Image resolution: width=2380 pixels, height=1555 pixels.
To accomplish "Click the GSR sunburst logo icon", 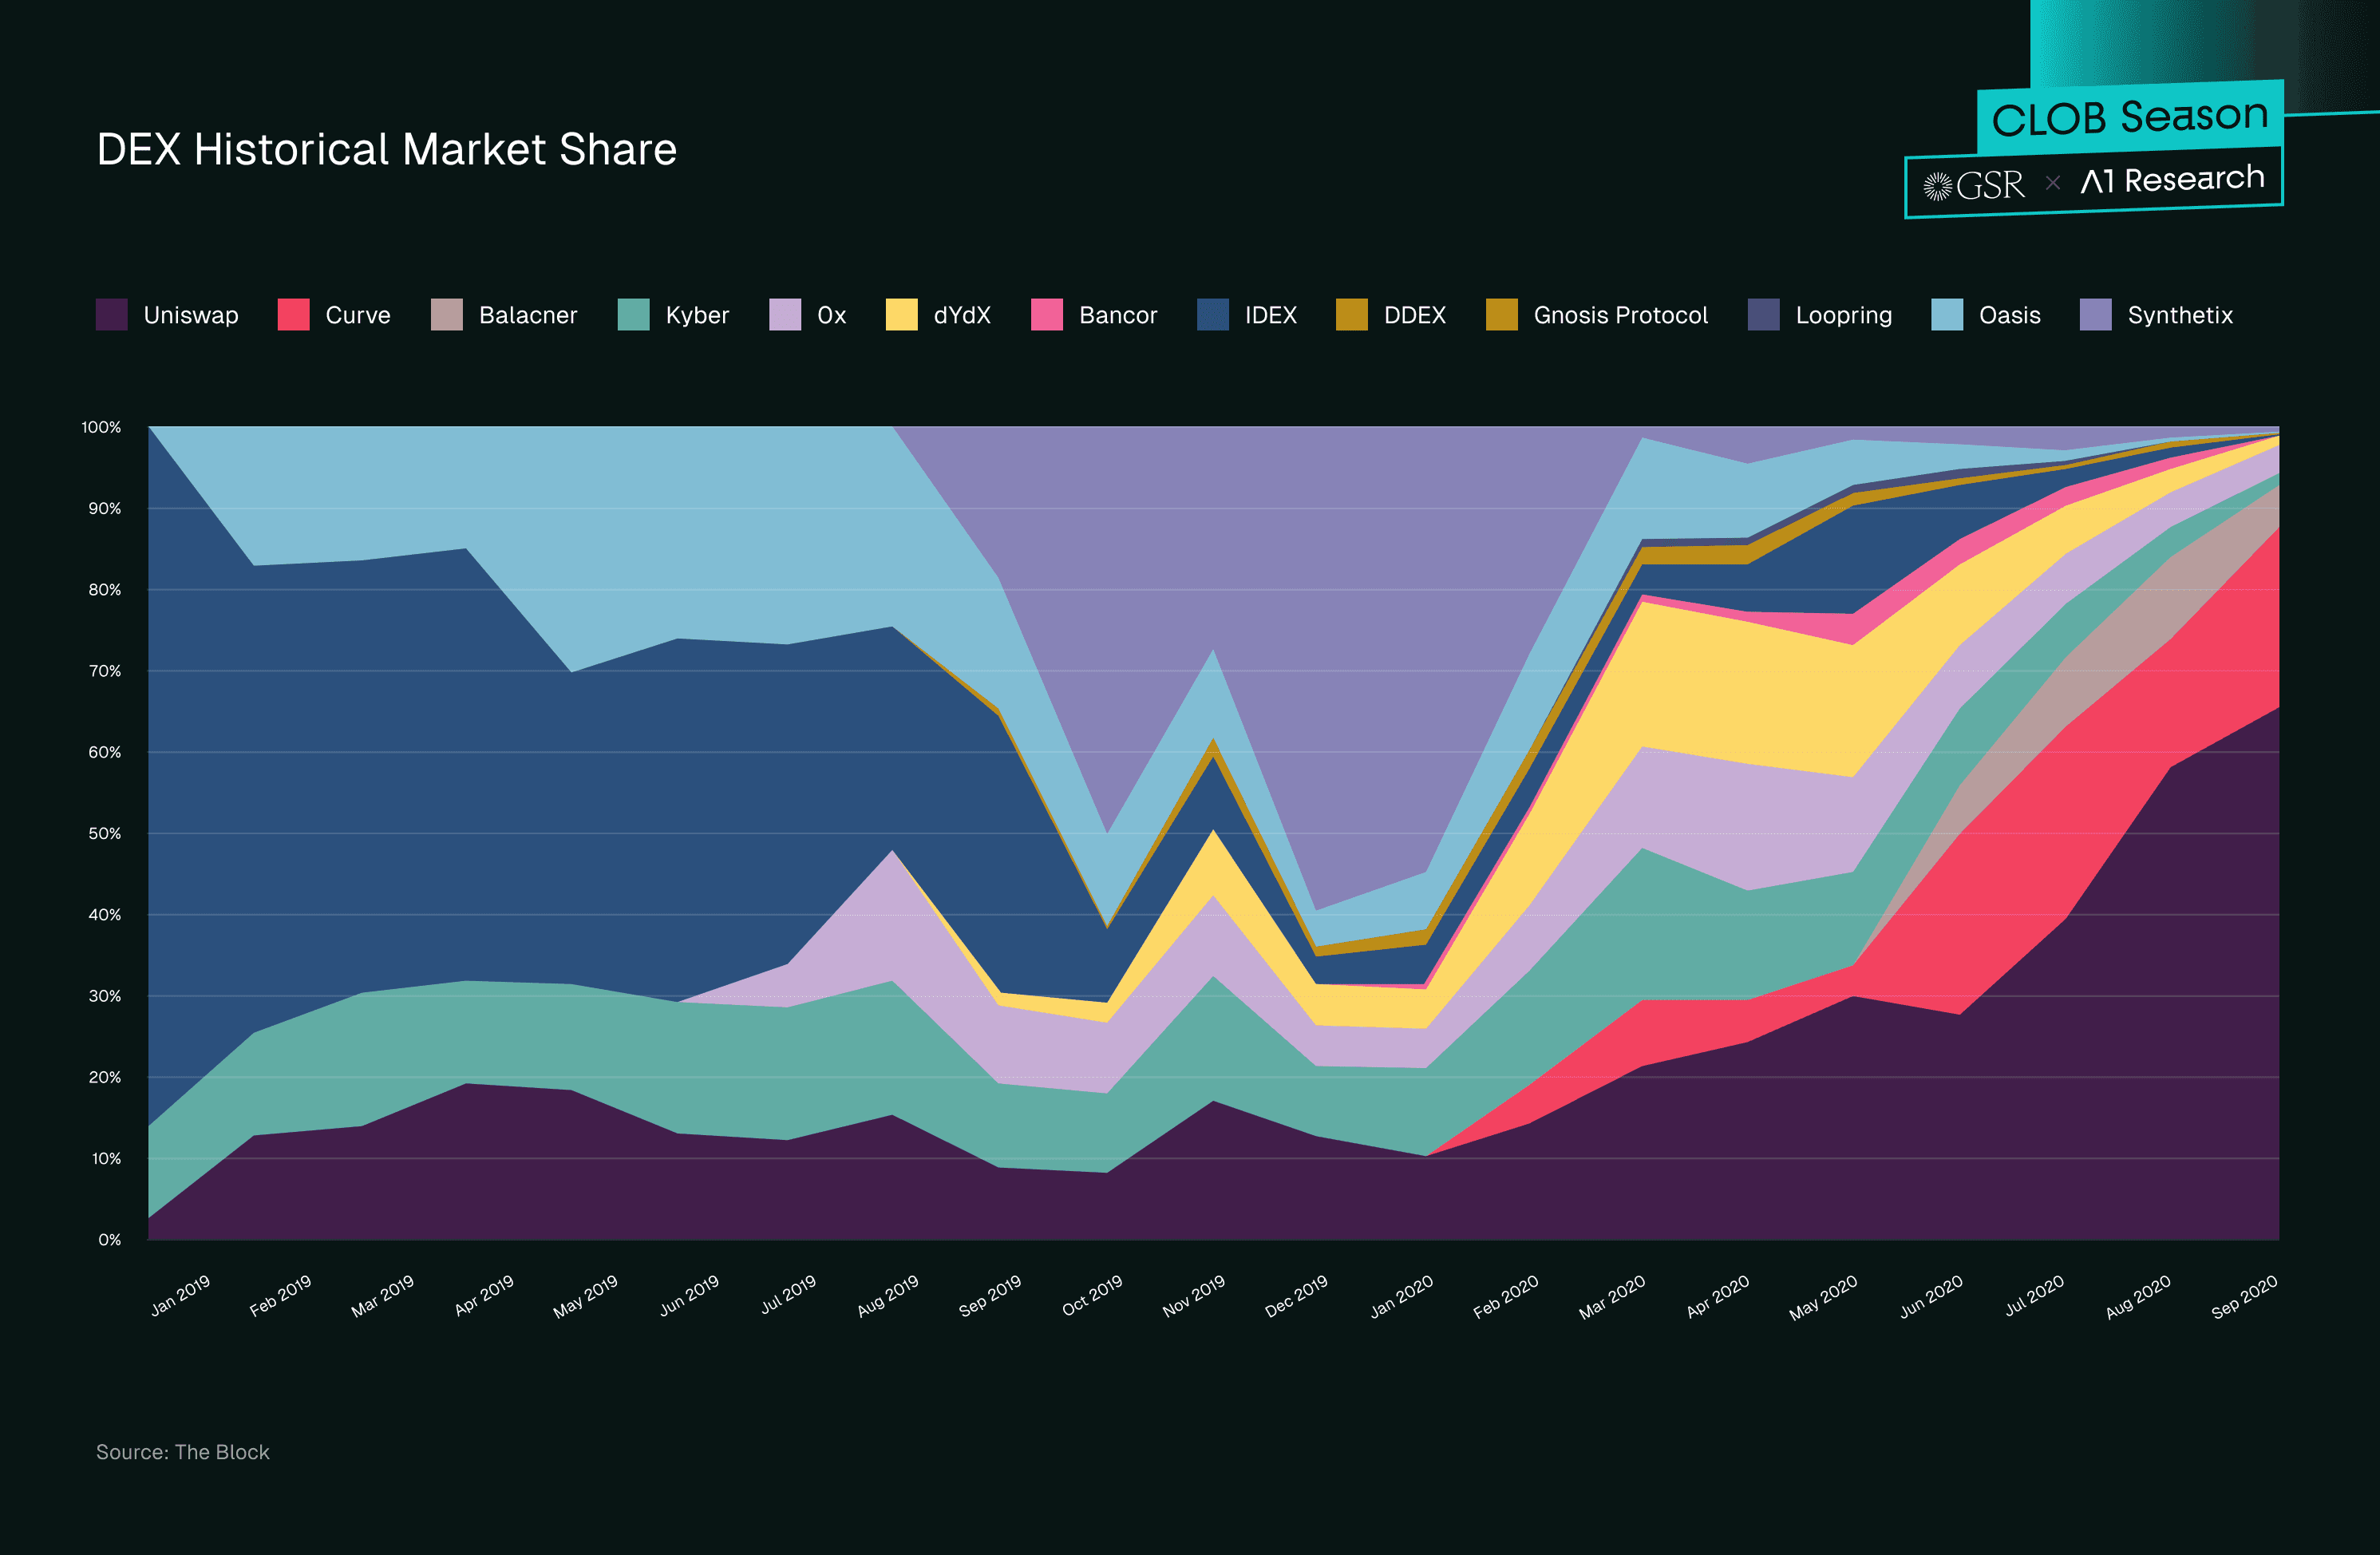I will 1937,186.
